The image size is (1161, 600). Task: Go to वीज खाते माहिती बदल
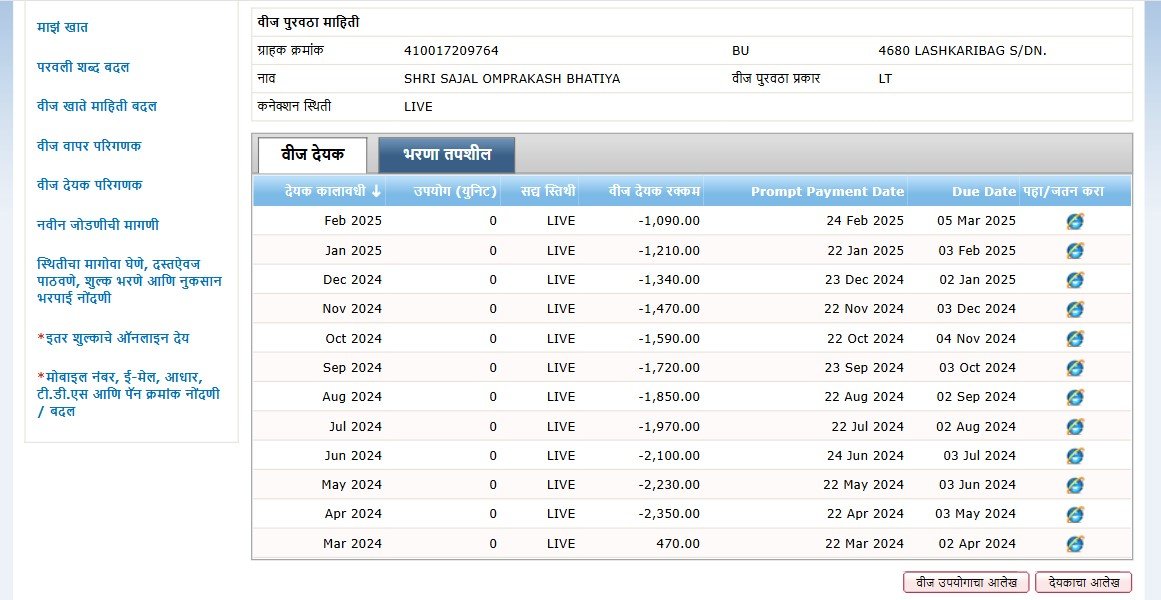click(97, 106)
